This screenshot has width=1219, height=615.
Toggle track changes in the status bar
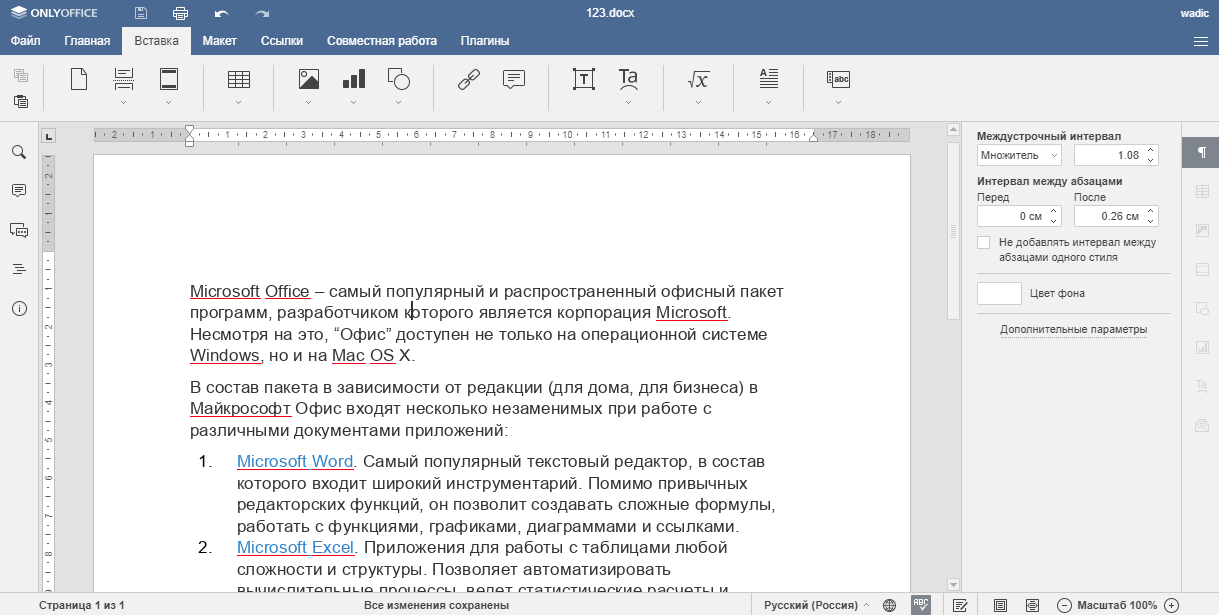click(x=959, y=604)
